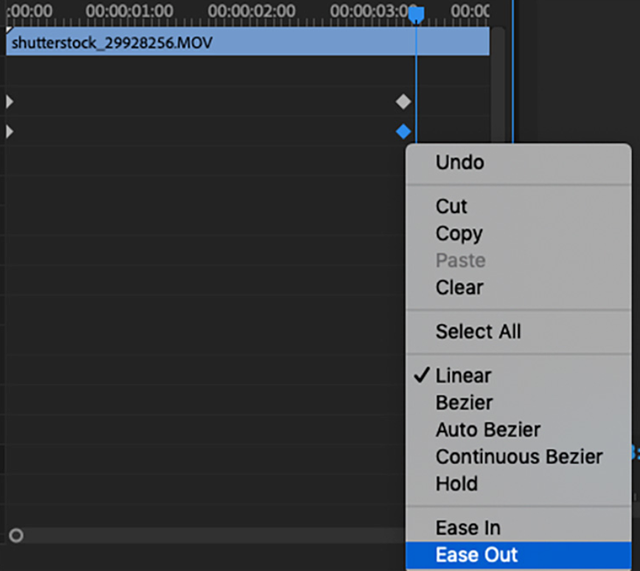Click the 00:00:01:00 mark on time ruler
This screenshot has width=640, height=571.
pos(129,11)
